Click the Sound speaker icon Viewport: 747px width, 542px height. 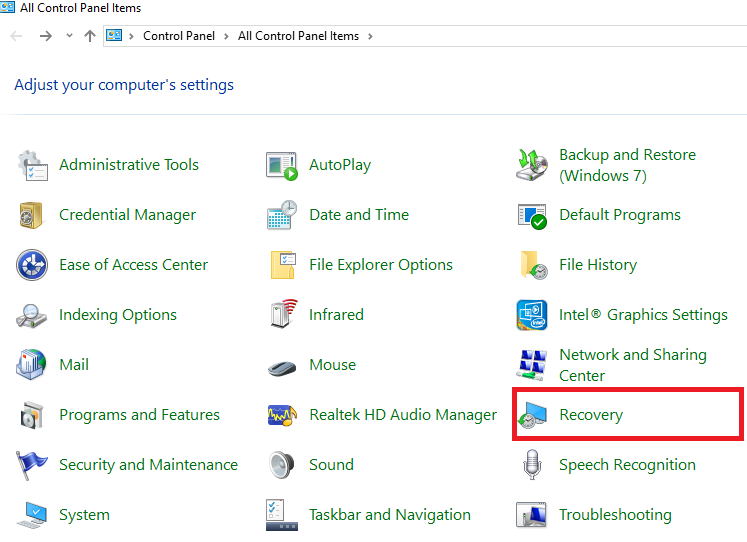[x=282, y=465]
